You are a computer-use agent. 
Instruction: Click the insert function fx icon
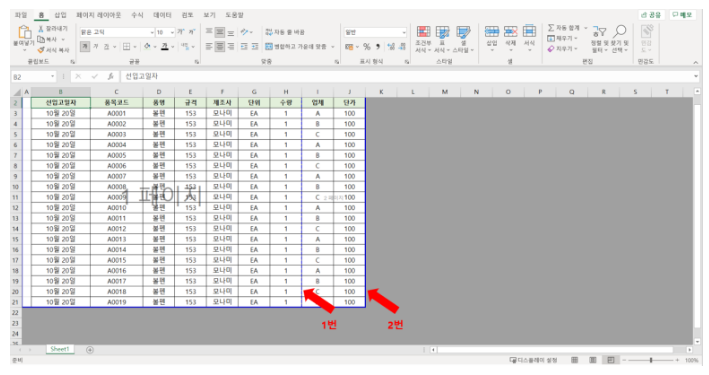(110, 76)
